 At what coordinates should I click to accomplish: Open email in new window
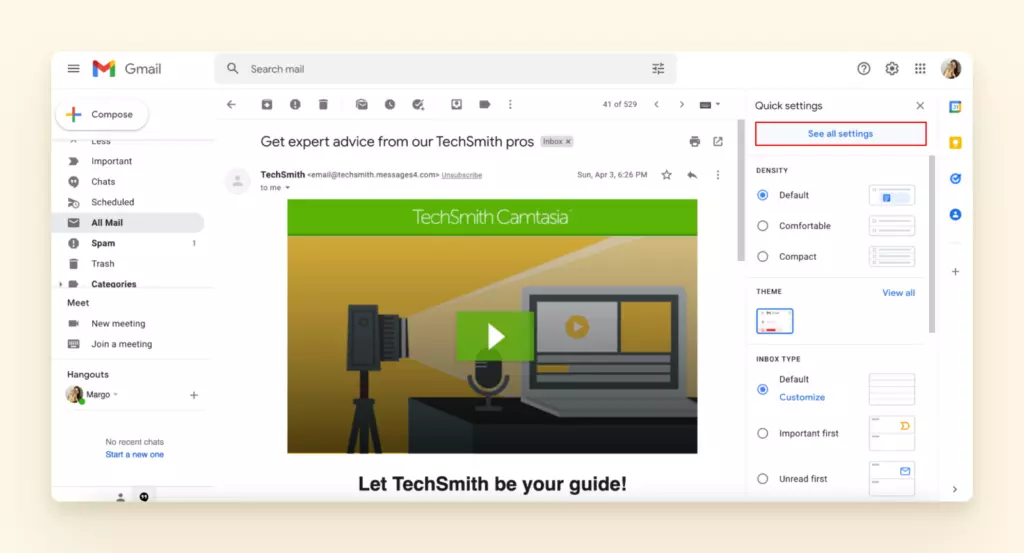click(x=718, y=142)
